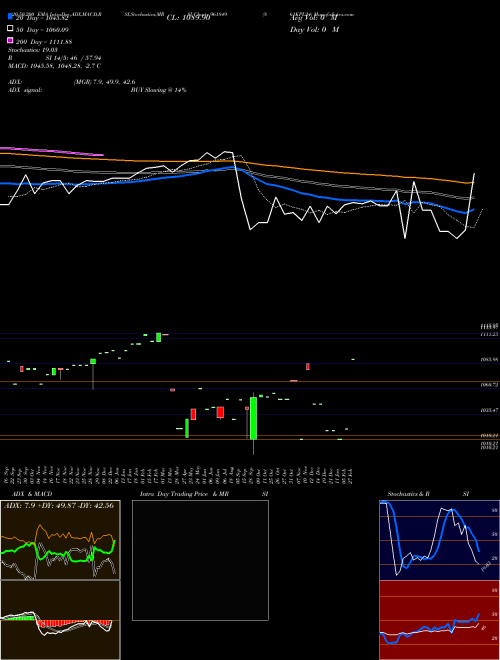Image resolution: width=500 pixels, height=660 pixels.
Task: Open the blue Stochastics chart panel
Action: tap(439, 540)
